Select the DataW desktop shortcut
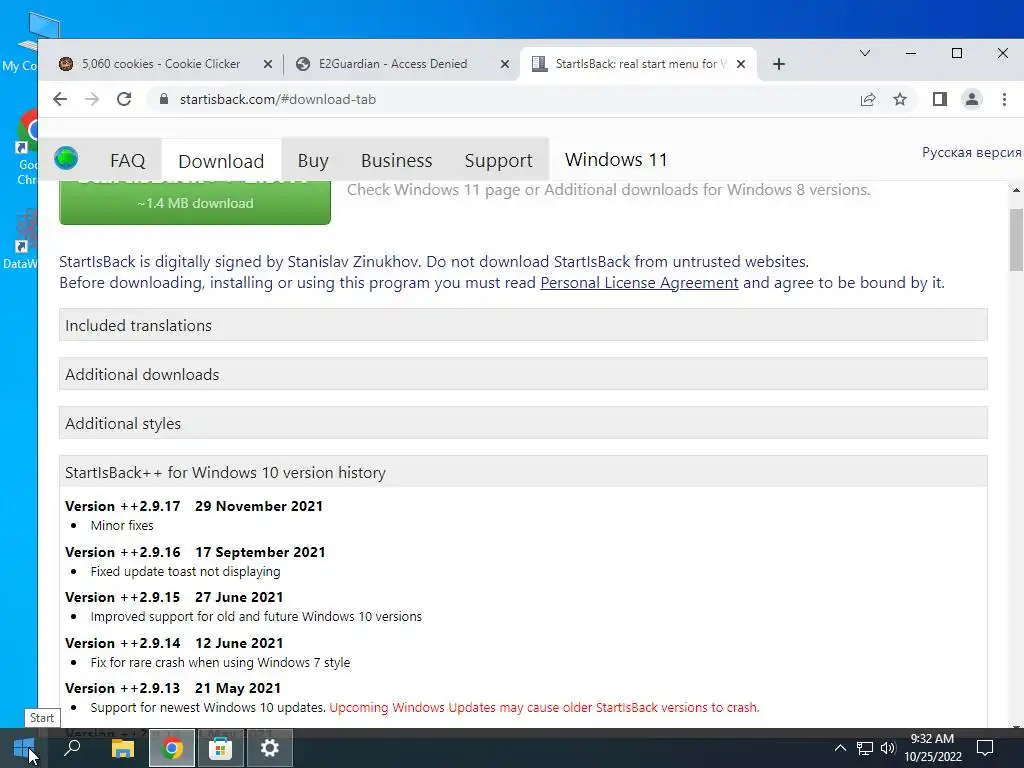This screenshot has height=768, width=1024. tap(21, 240)
